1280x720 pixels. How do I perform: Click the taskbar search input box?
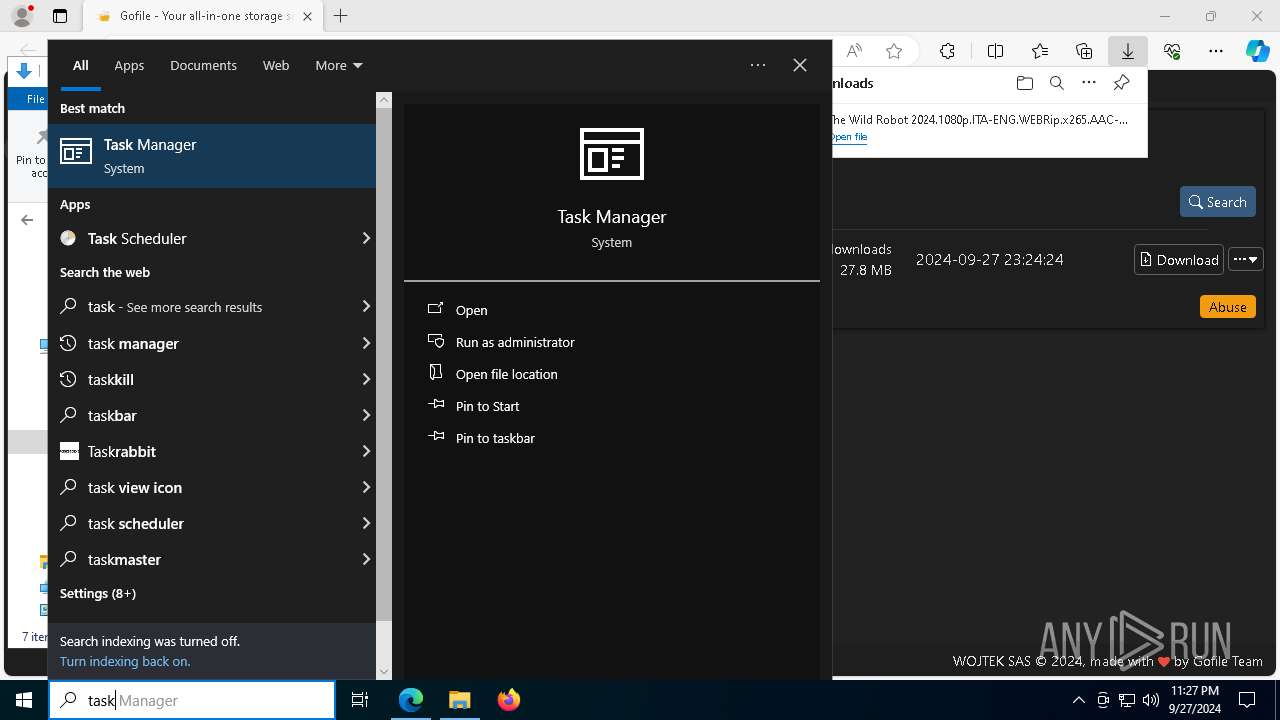point(192,700)
